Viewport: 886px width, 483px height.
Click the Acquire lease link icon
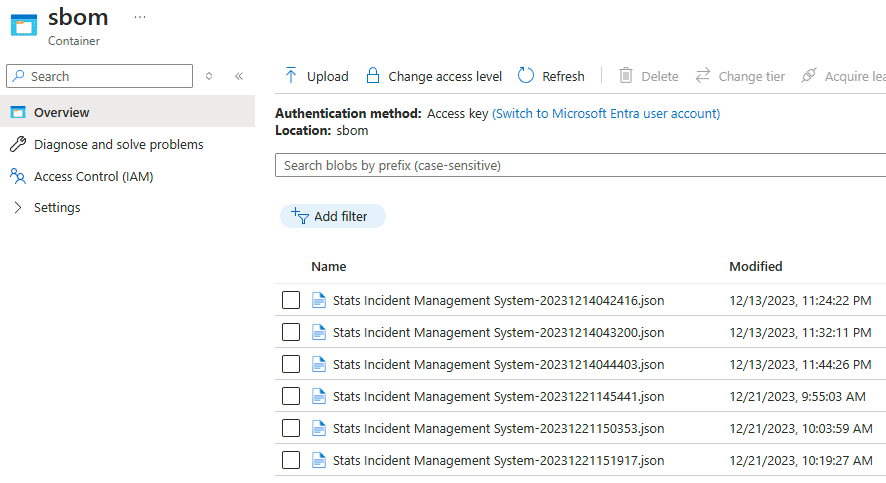pyautogui.click(x=809, y=75)
